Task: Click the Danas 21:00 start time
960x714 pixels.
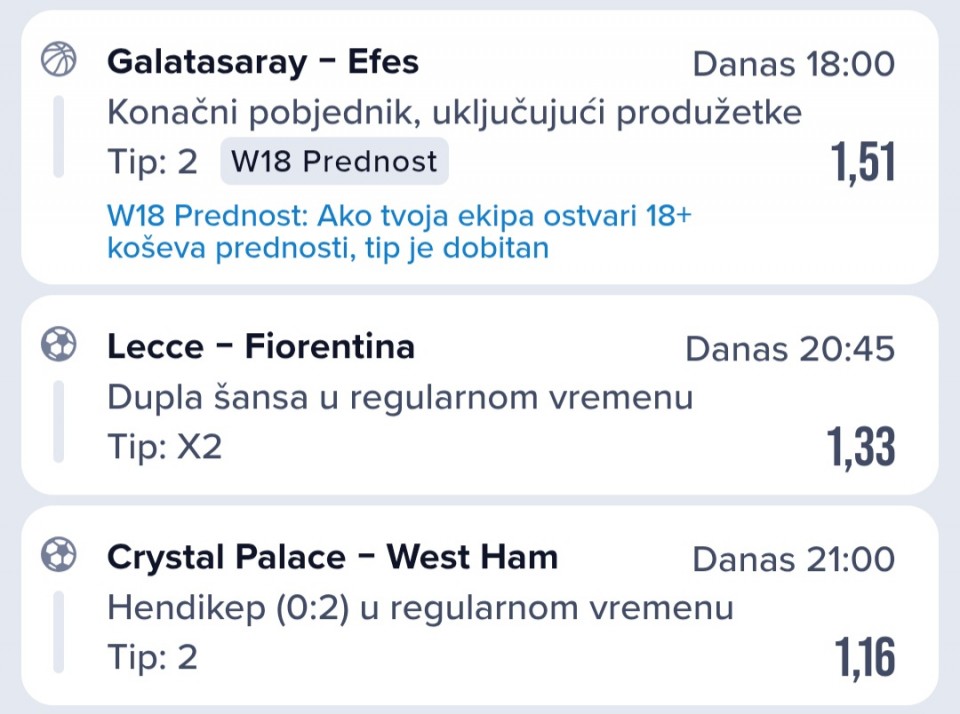Action: (793, 559)
